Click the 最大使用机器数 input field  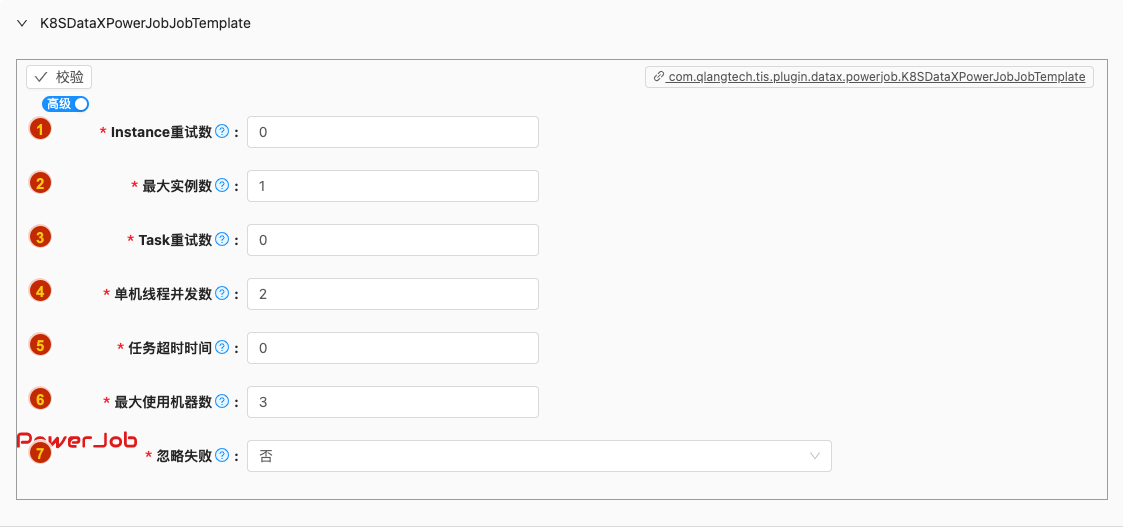[x=393, y=402]
